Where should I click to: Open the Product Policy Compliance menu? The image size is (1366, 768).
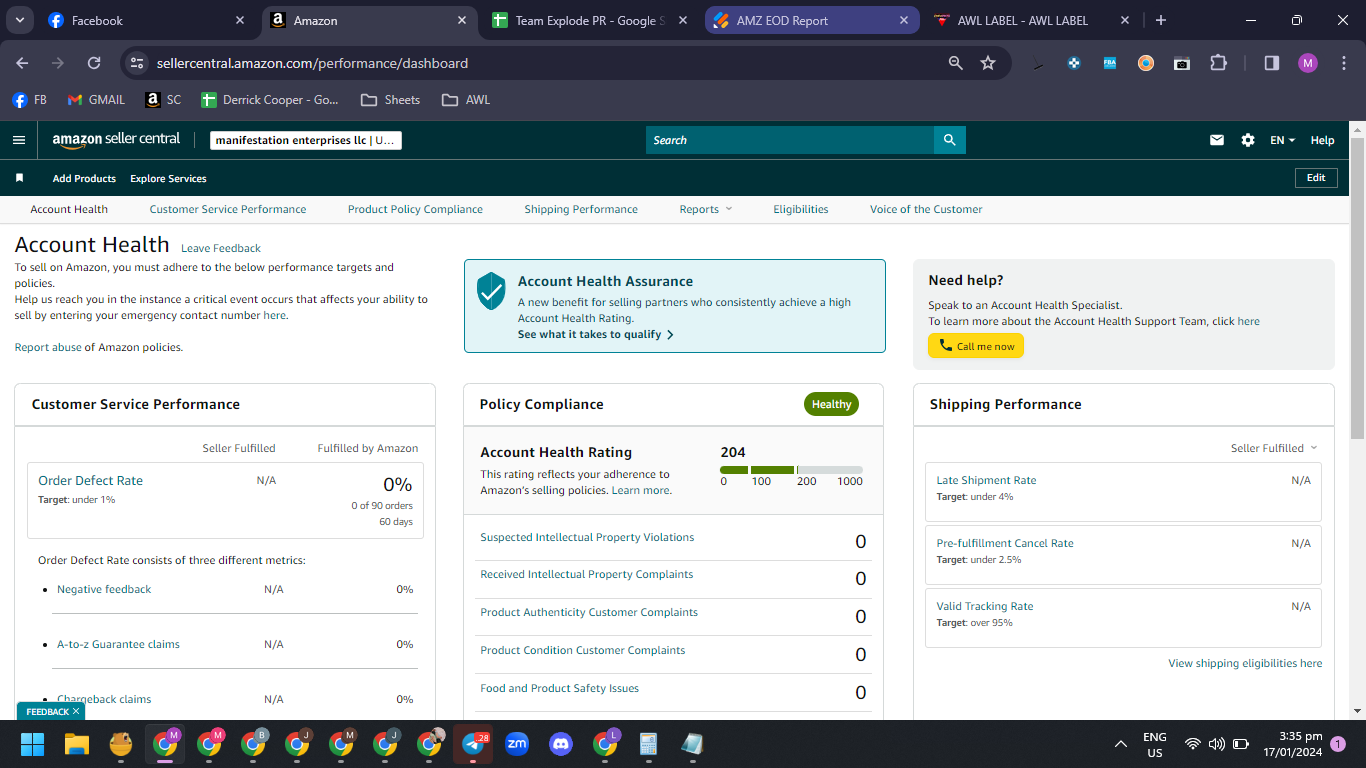[x=415, y=209]
